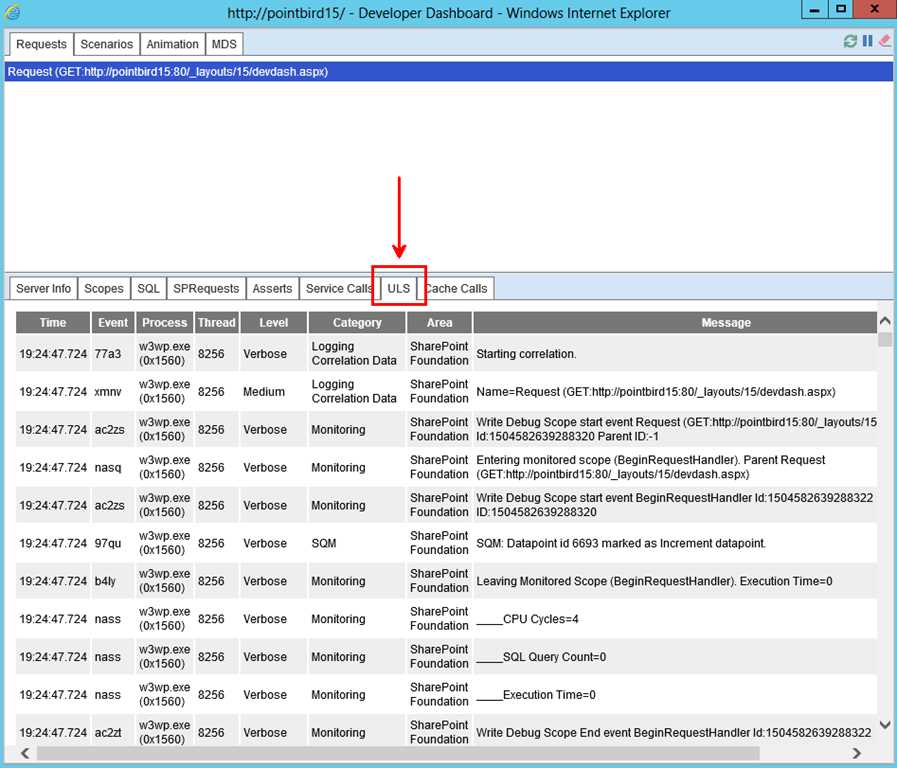Click the horizontal scrollbar left arrow
This screenshot has height=768, width=897.
coord(25,753)
